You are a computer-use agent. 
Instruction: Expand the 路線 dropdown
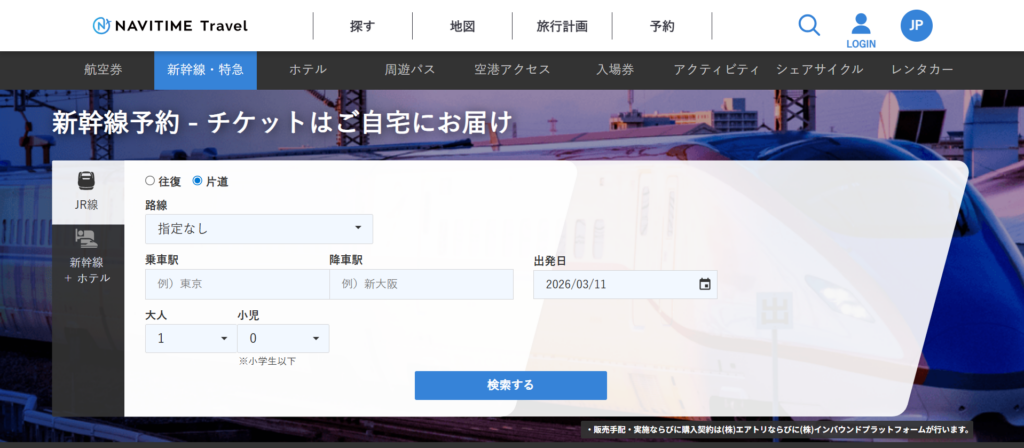pos(258,229)
